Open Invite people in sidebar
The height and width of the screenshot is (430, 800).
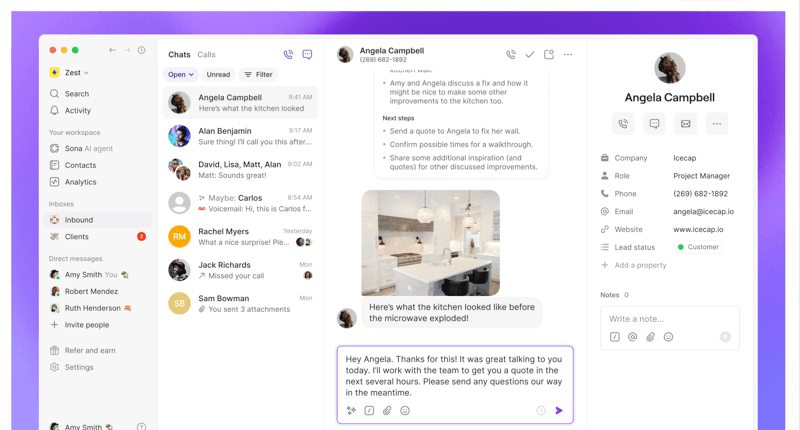point(86,325)
